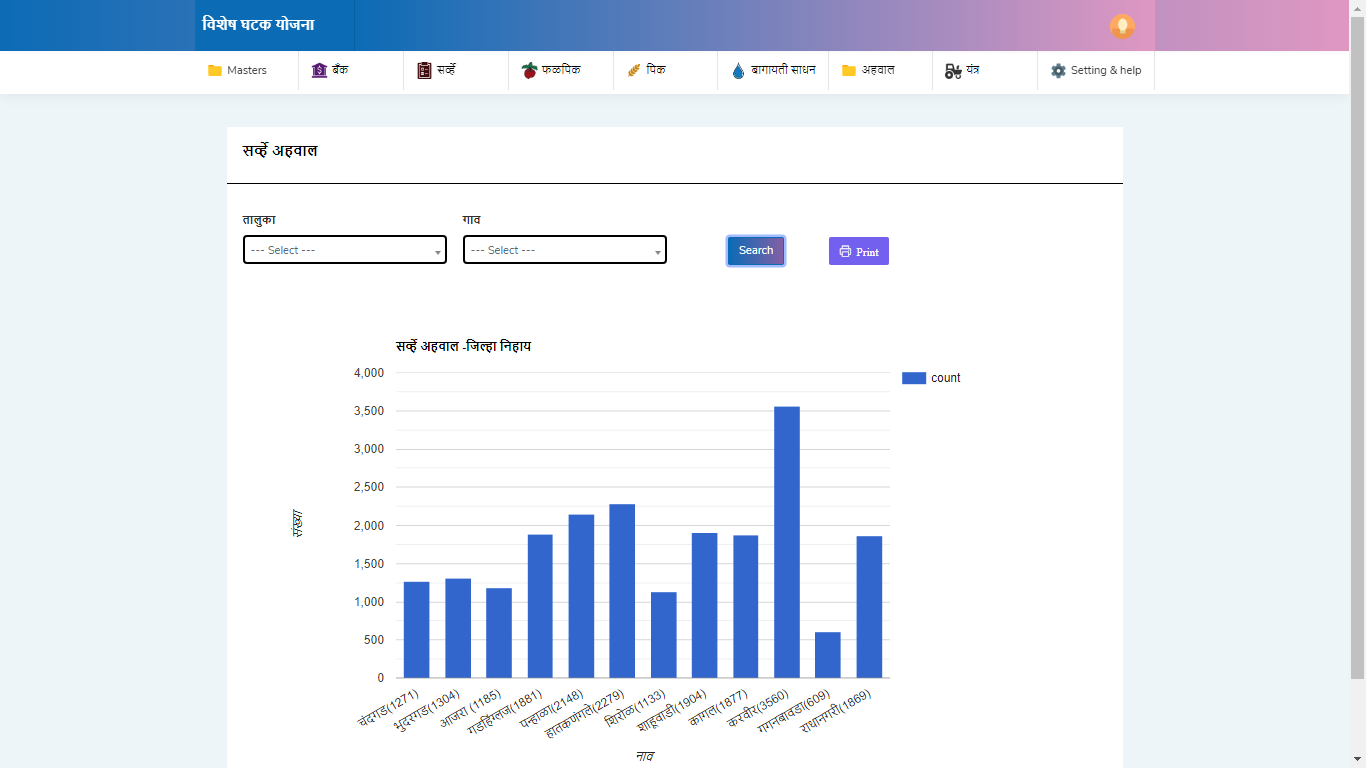Open the यंत्र menu label
The image size is (1366, 768).
pyautogui.click(x=973, y=70)
